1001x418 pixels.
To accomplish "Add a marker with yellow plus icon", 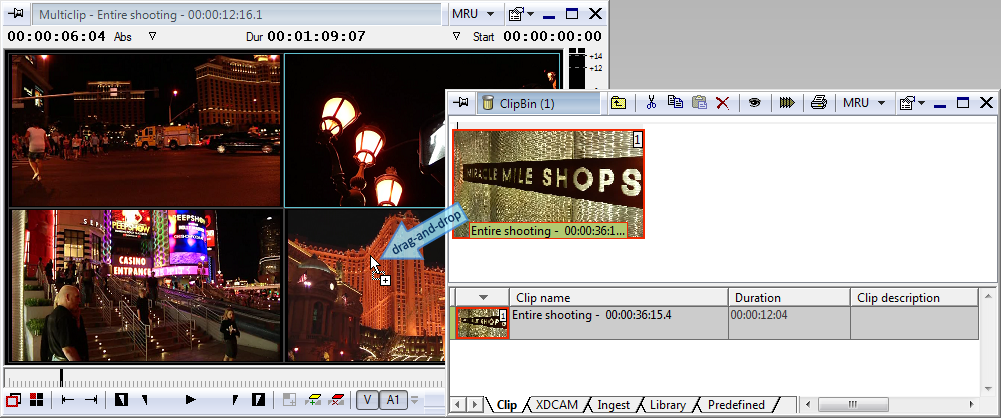I will [x=313, y=400].
